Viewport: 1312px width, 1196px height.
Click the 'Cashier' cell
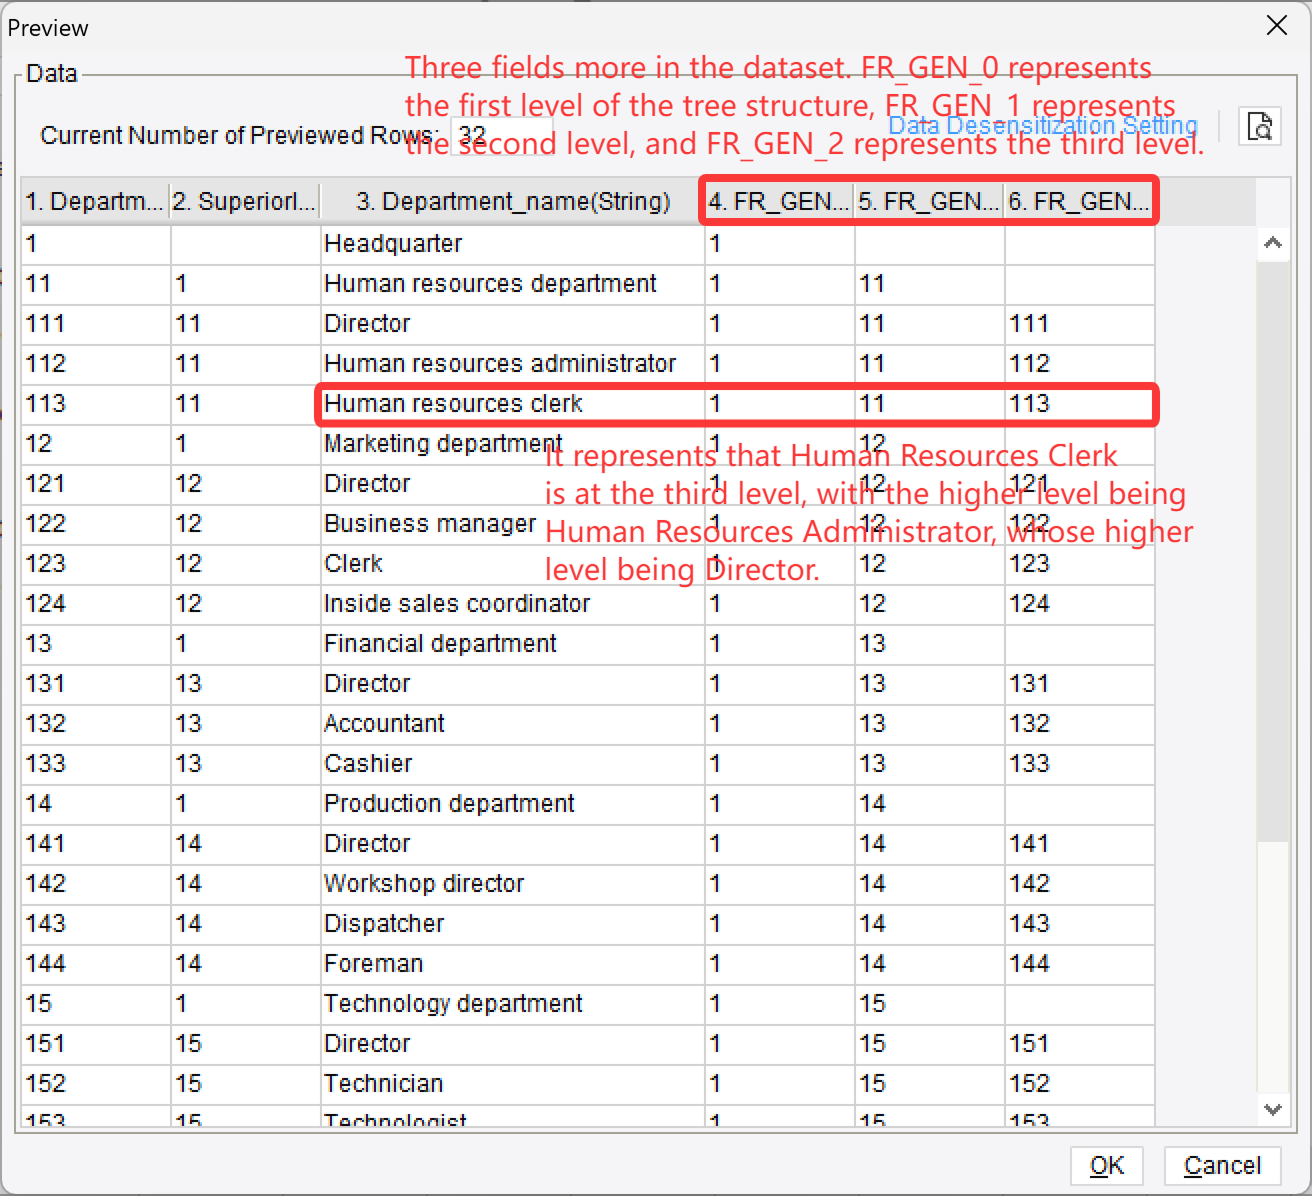[513, 764]
